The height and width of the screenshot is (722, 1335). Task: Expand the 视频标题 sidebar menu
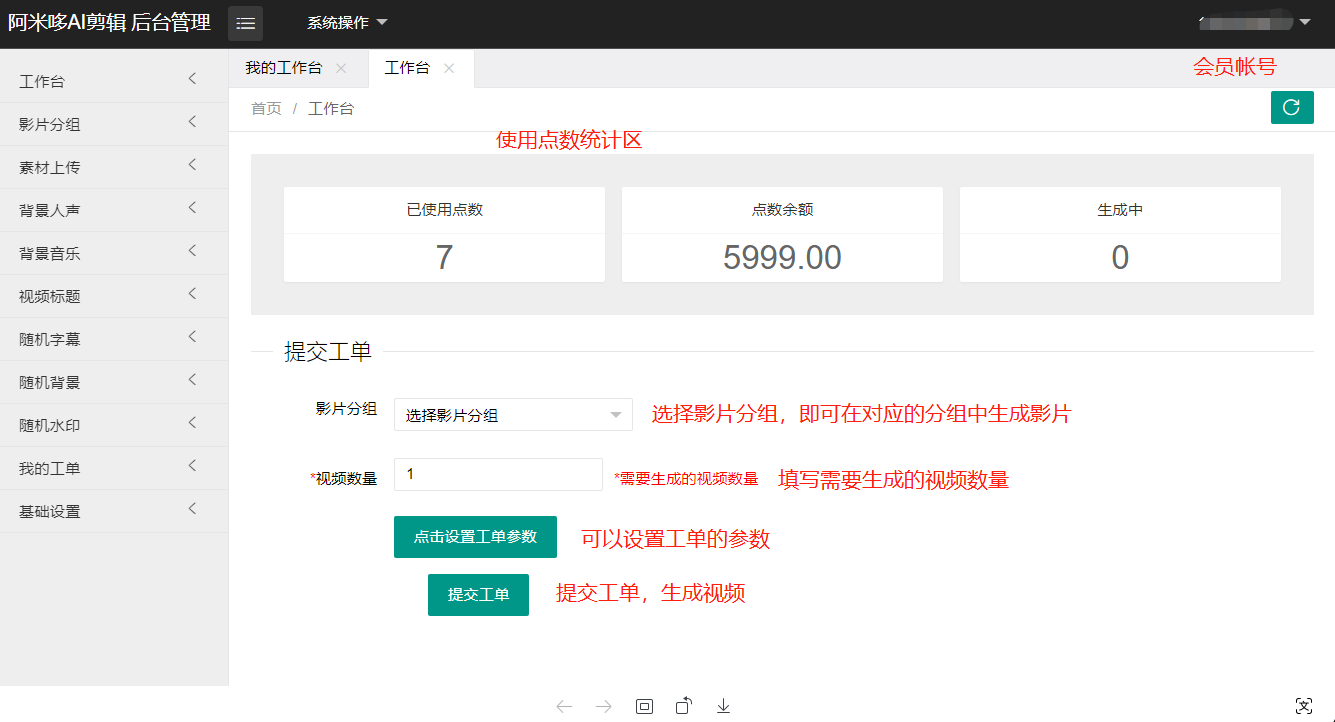(114, 296)
